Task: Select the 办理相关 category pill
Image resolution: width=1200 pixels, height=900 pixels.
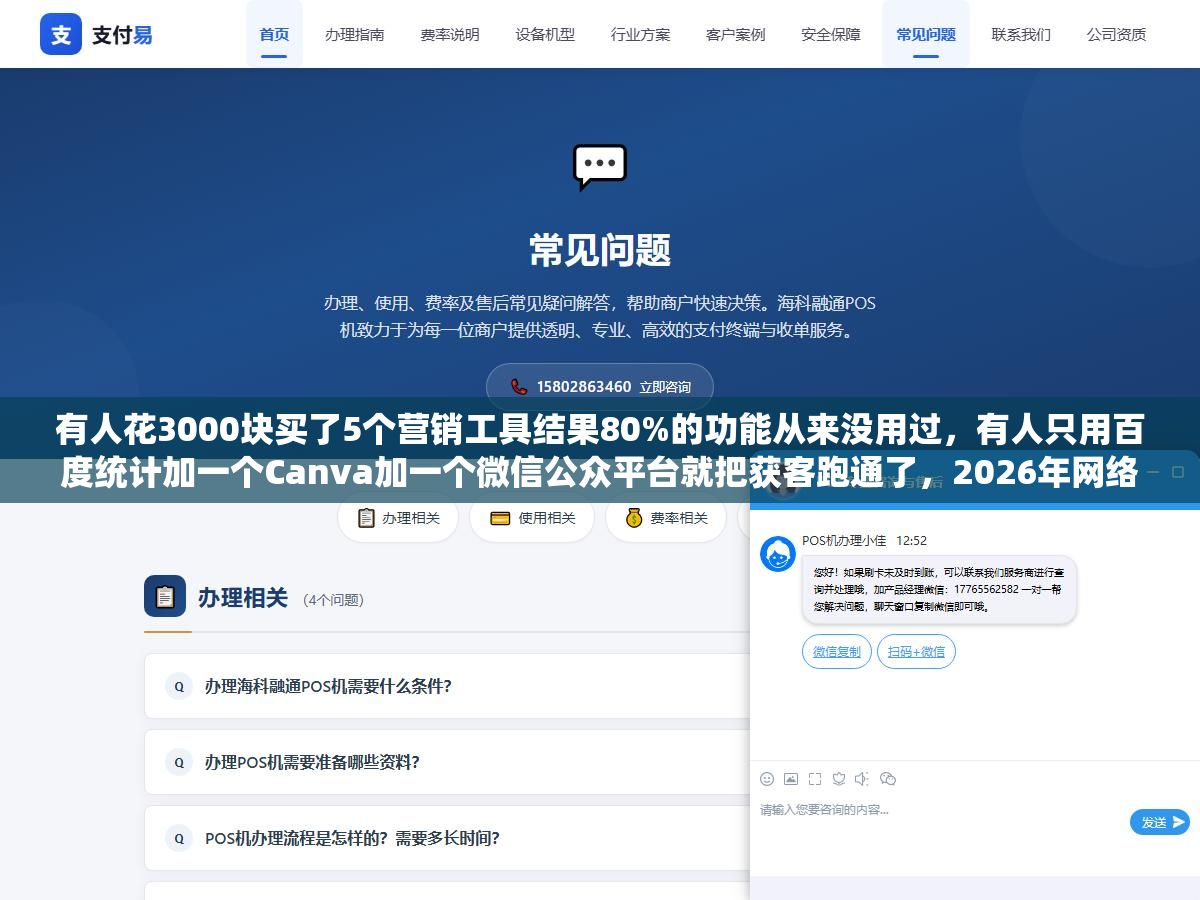Action: pos(398,518)
